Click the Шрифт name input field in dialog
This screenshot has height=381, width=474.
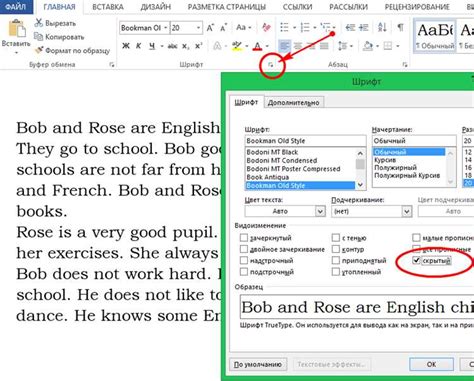(x=305, y=141)
